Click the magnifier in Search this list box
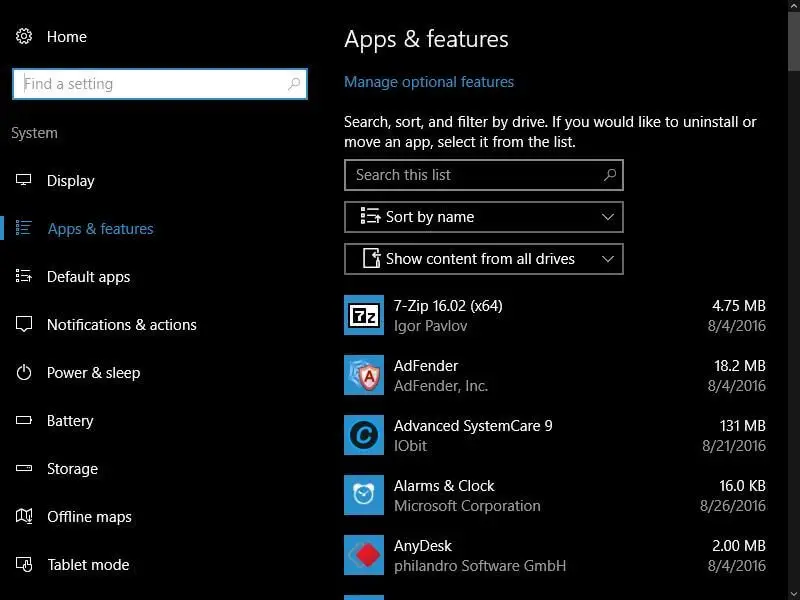Screen dimensions: 800x600 point(610,175)
